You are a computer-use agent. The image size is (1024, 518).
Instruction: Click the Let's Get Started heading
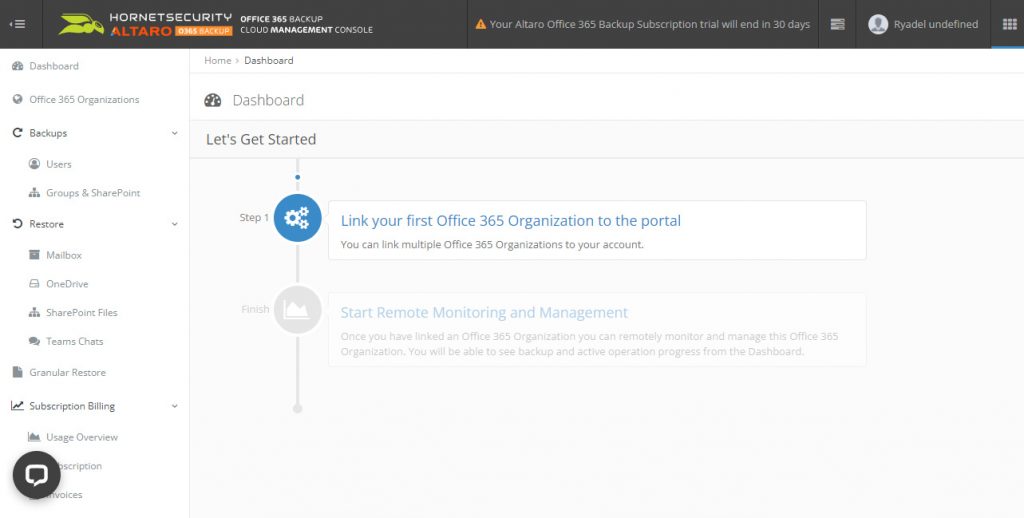261,139
